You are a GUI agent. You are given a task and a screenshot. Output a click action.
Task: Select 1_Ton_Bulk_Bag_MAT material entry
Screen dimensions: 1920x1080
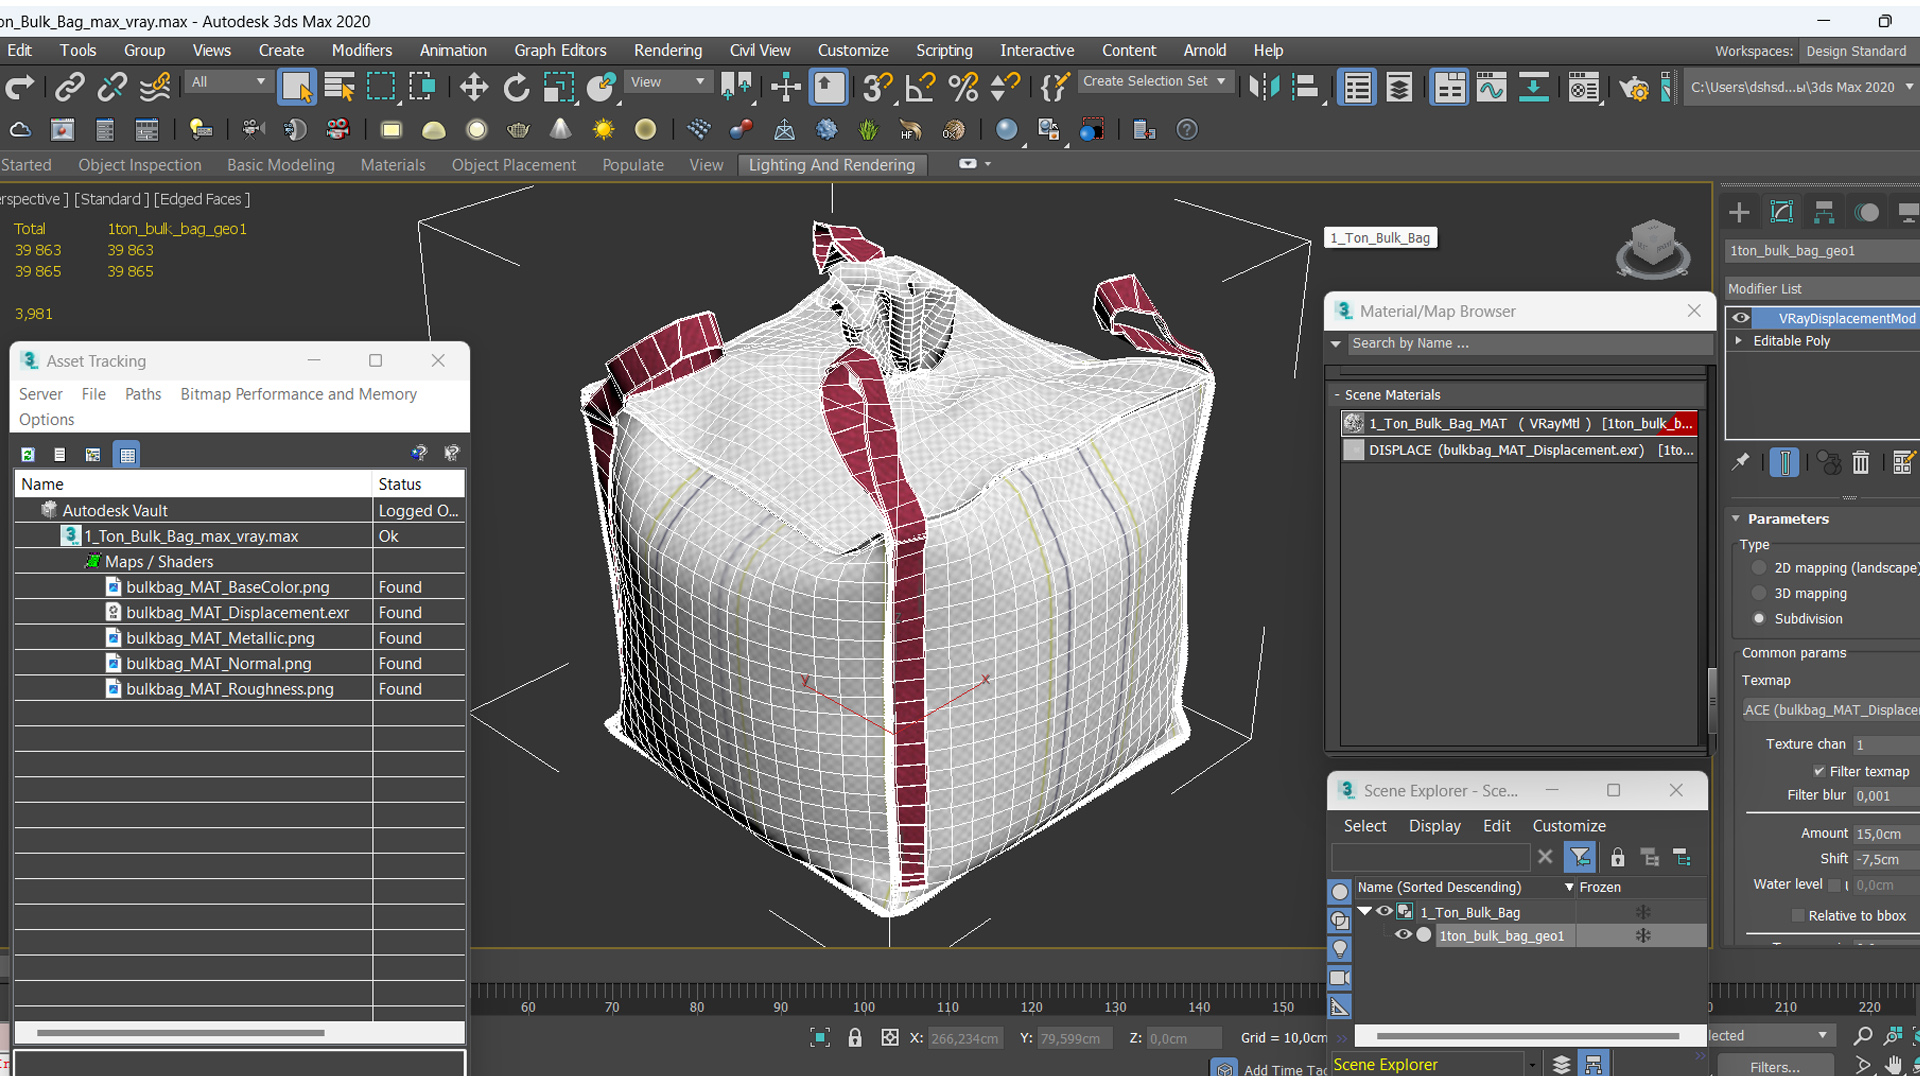pos(1519,423)
